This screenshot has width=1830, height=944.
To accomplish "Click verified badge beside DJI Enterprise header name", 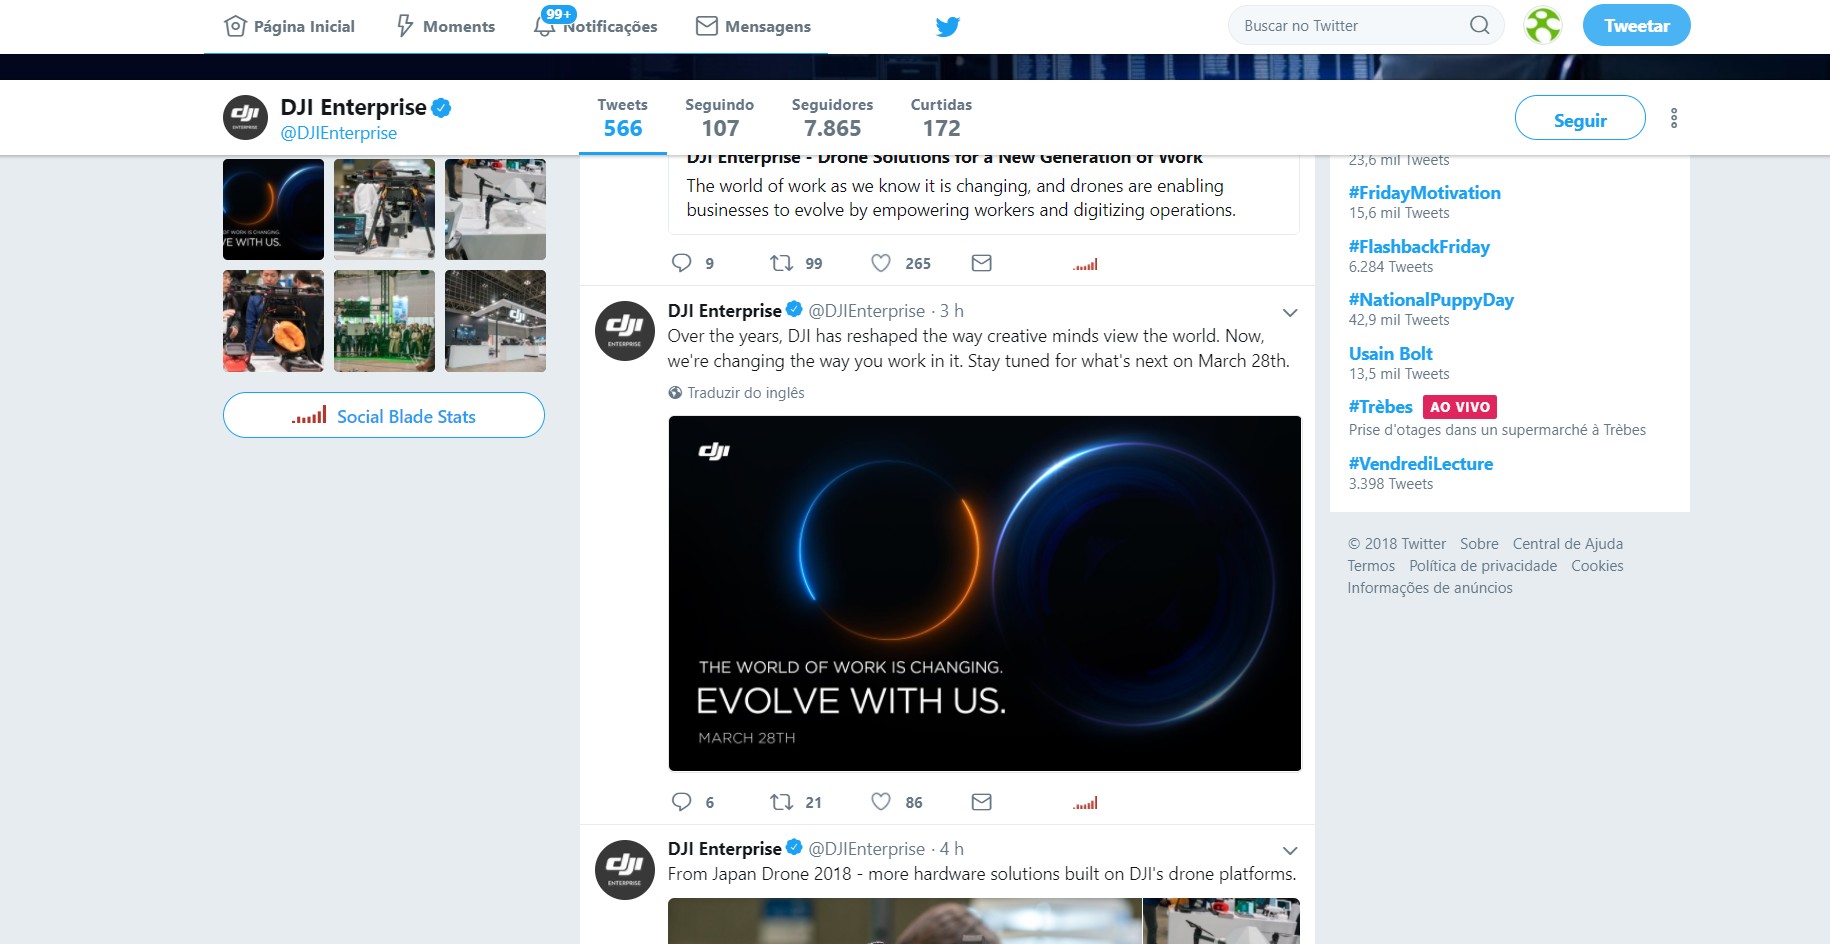I will click(441, 107).
